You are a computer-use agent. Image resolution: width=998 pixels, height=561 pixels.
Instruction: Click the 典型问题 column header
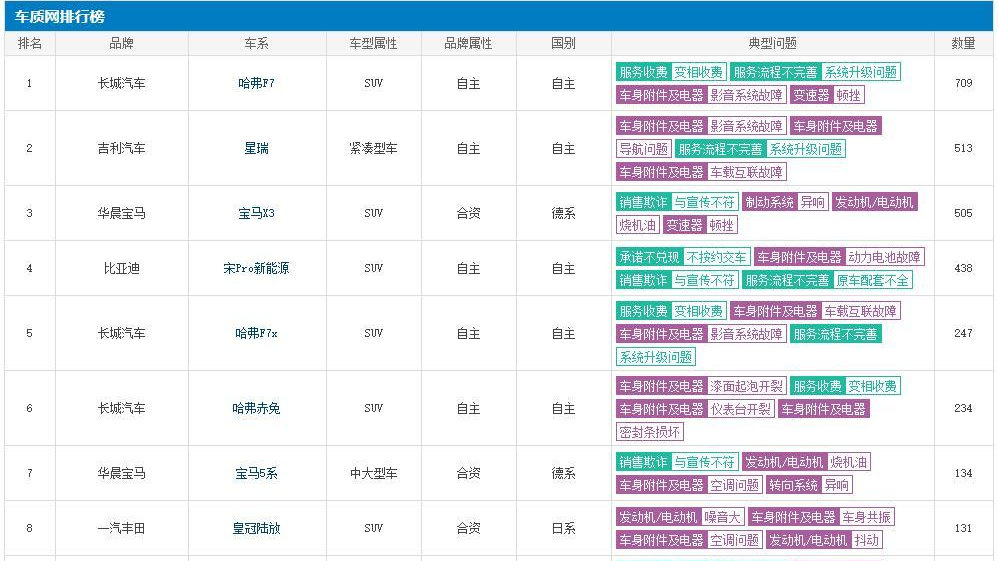click(773, 43)
